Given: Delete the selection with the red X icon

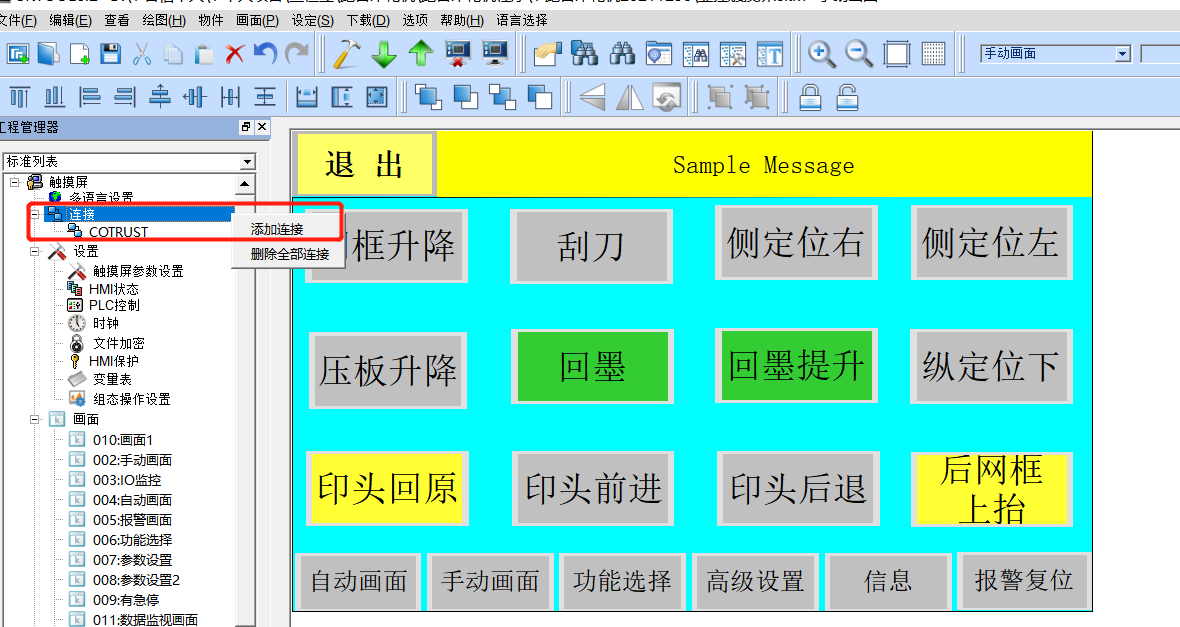Looking at the screenshot, I should pos(235,54).
